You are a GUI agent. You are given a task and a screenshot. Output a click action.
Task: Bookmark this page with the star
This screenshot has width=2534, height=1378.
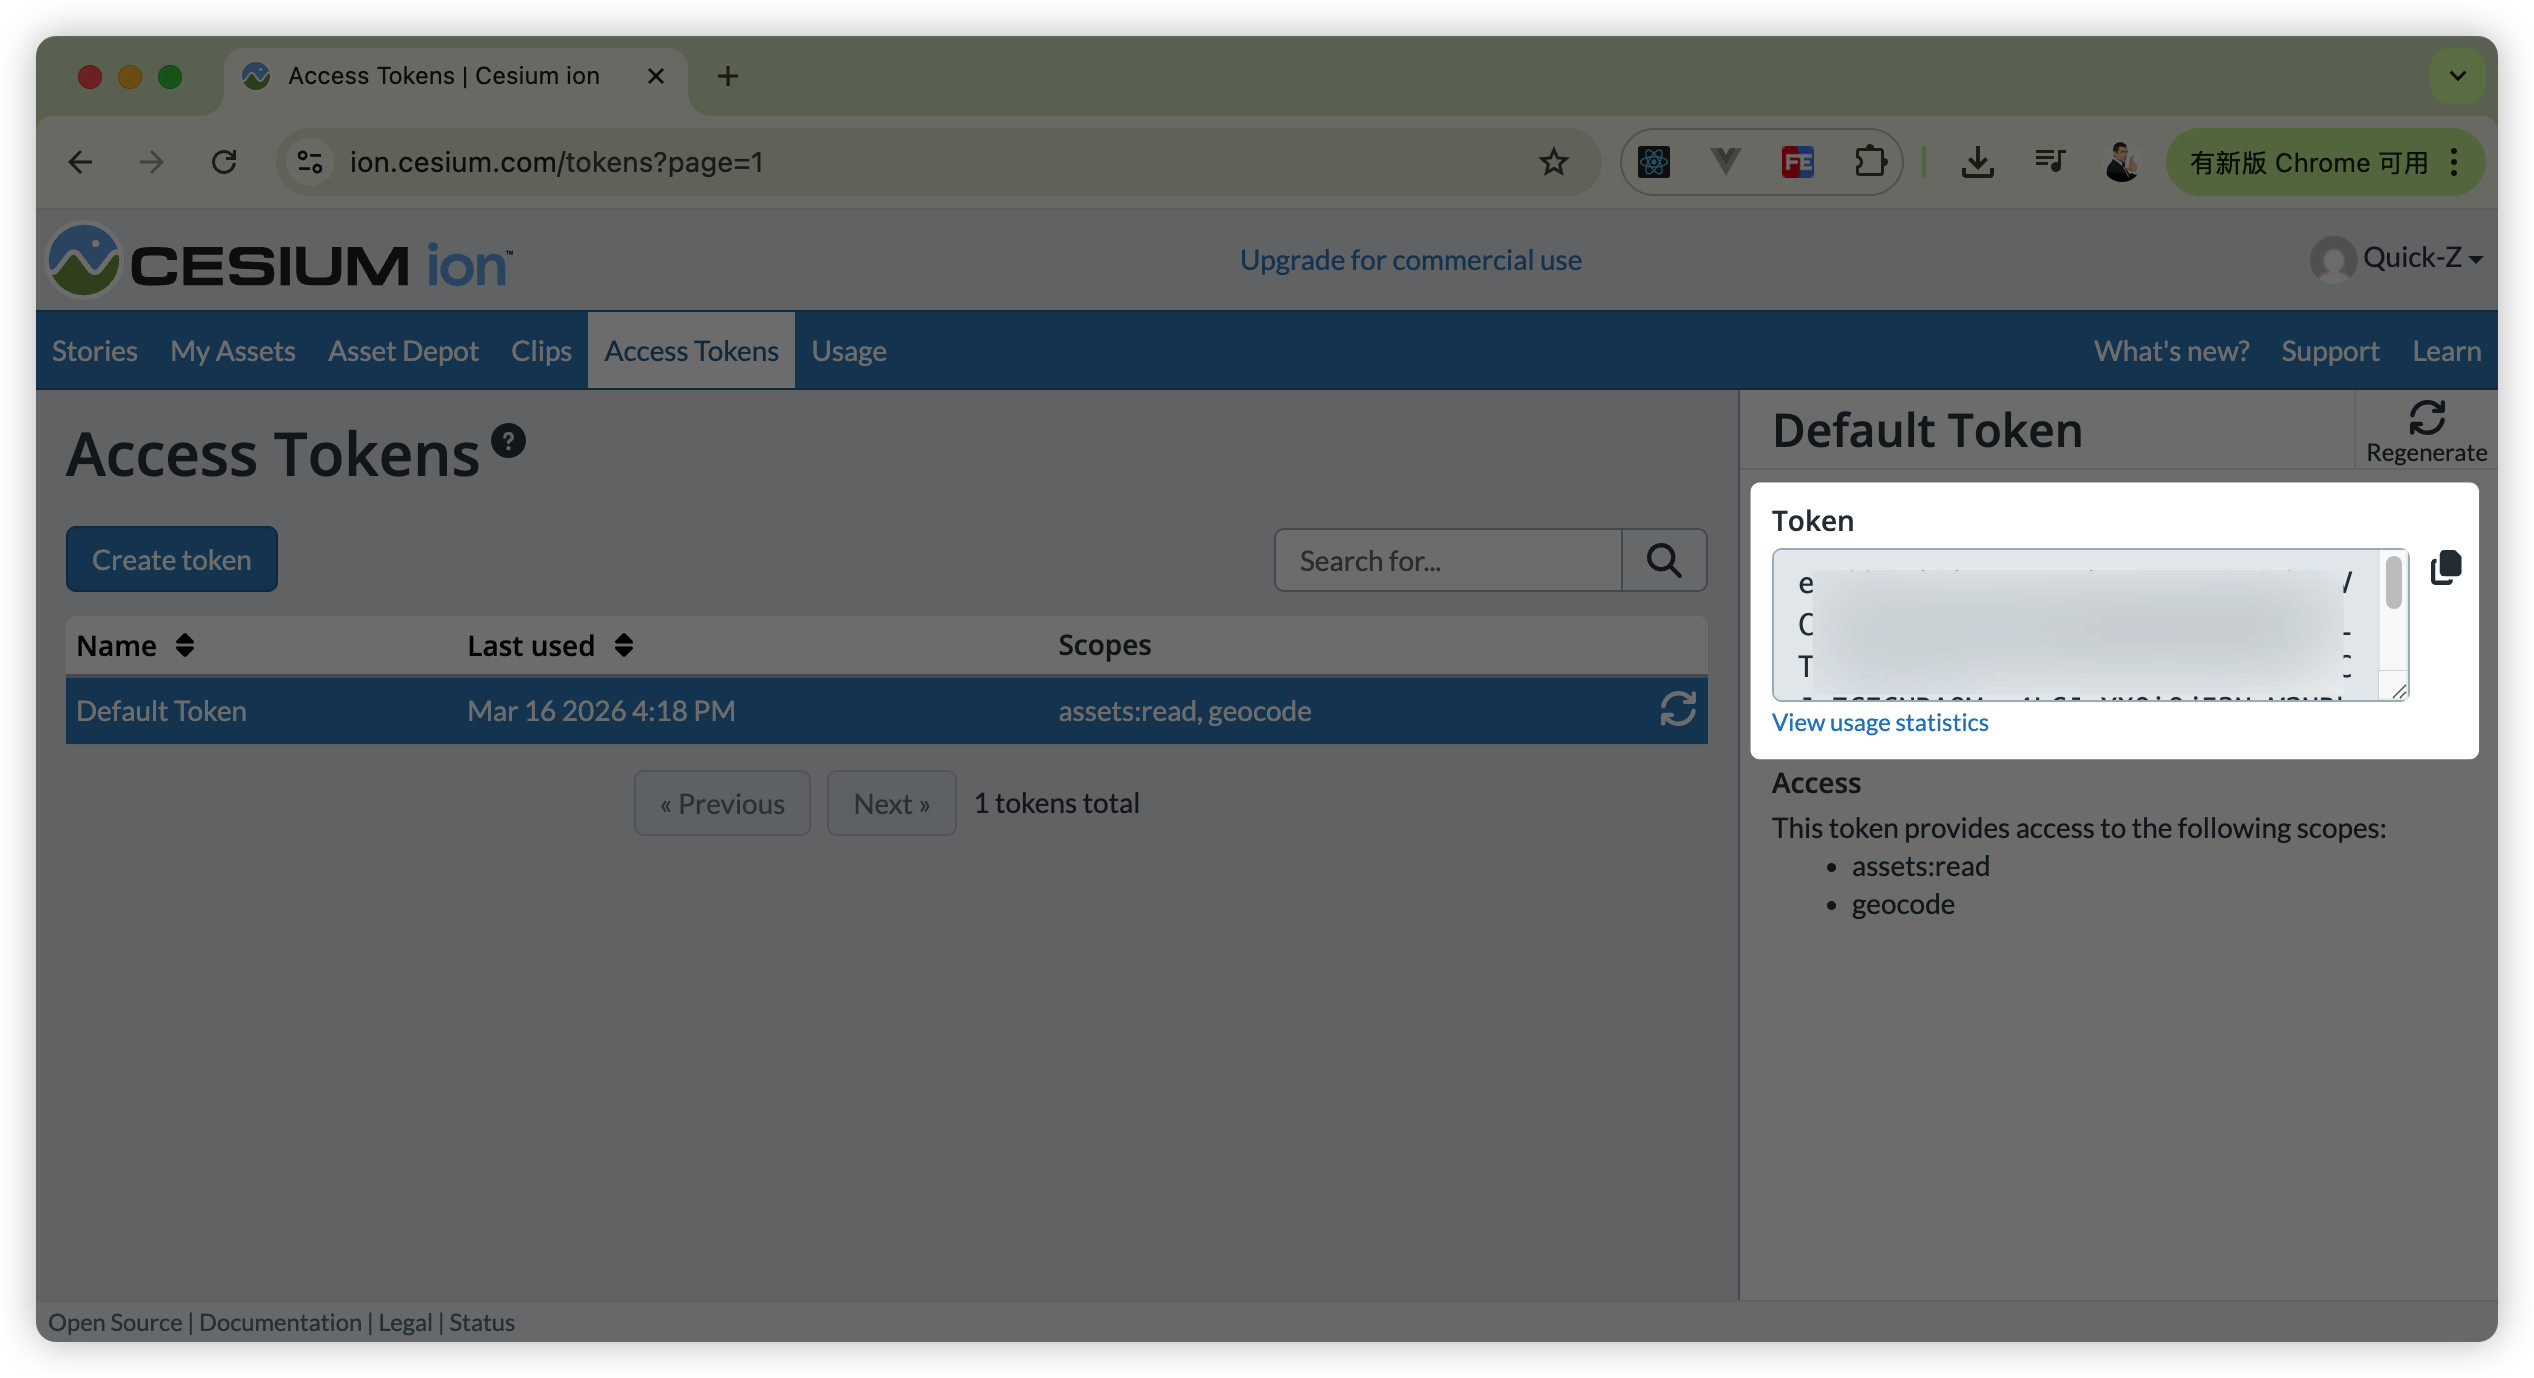1553,162
